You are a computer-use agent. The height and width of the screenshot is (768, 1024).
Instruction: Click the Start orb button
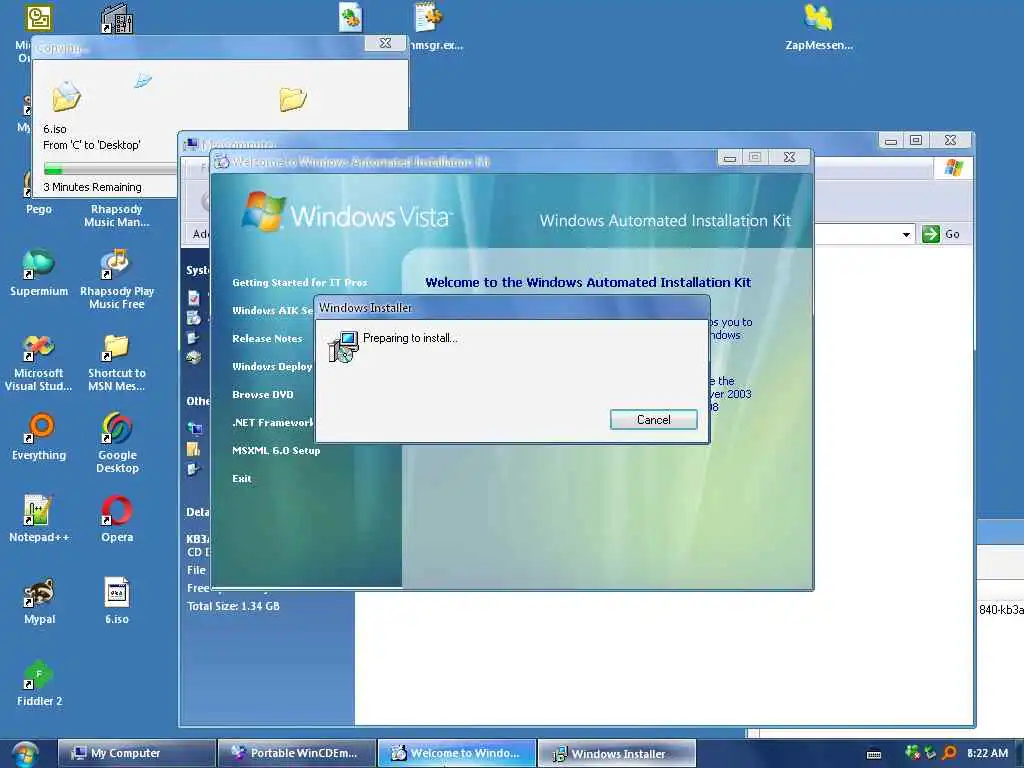24,754
